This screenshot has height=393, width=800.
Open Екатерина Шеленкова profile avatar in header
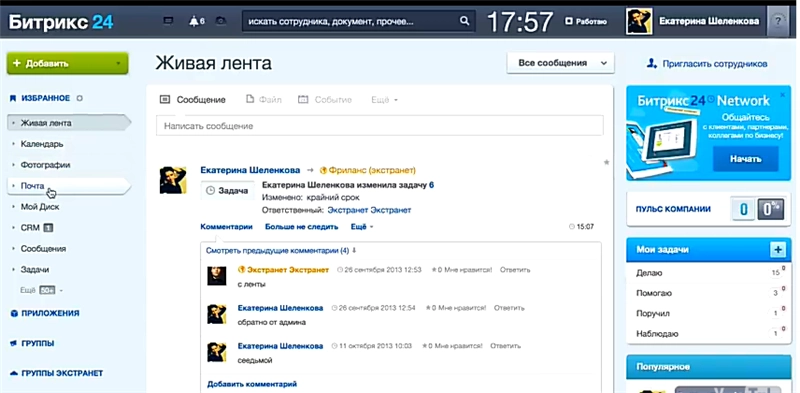coord(639,21)
